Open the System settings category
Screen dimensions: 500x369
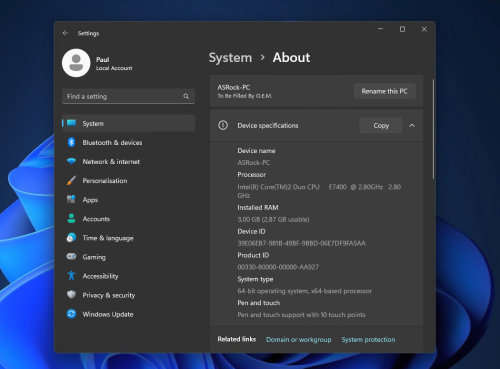[x=129, y=123]
